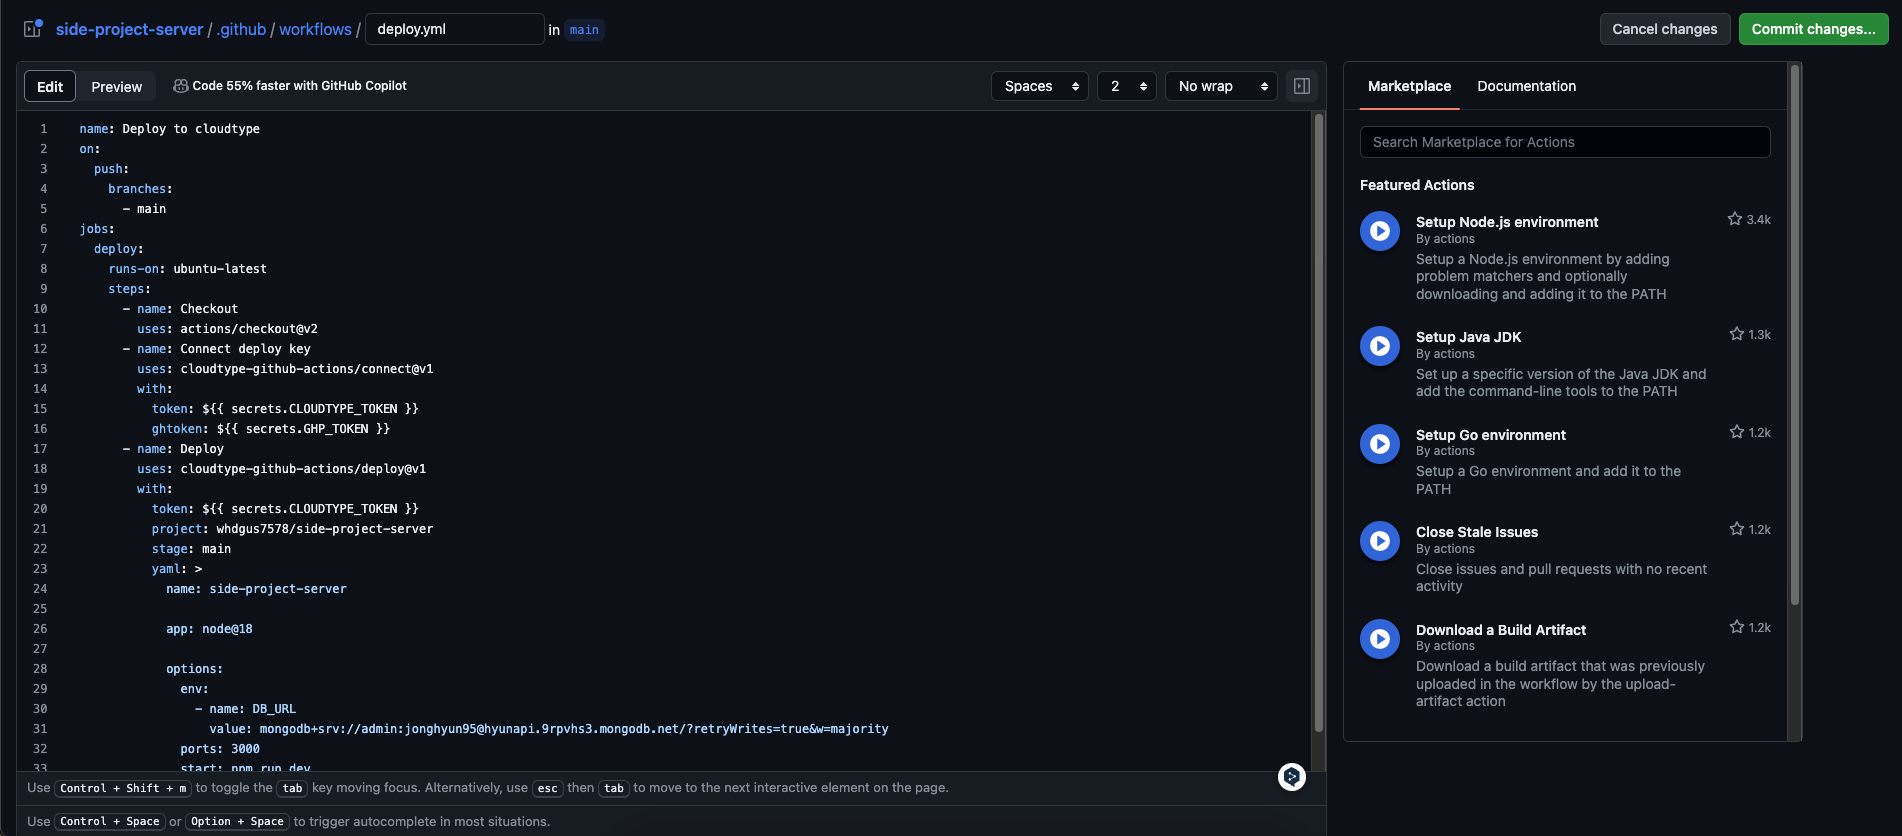Click the Marketplace panel vertical scrollbar
Image resolution: width=1902 pixels, height=836 pixels.
tap(1795, 335)
